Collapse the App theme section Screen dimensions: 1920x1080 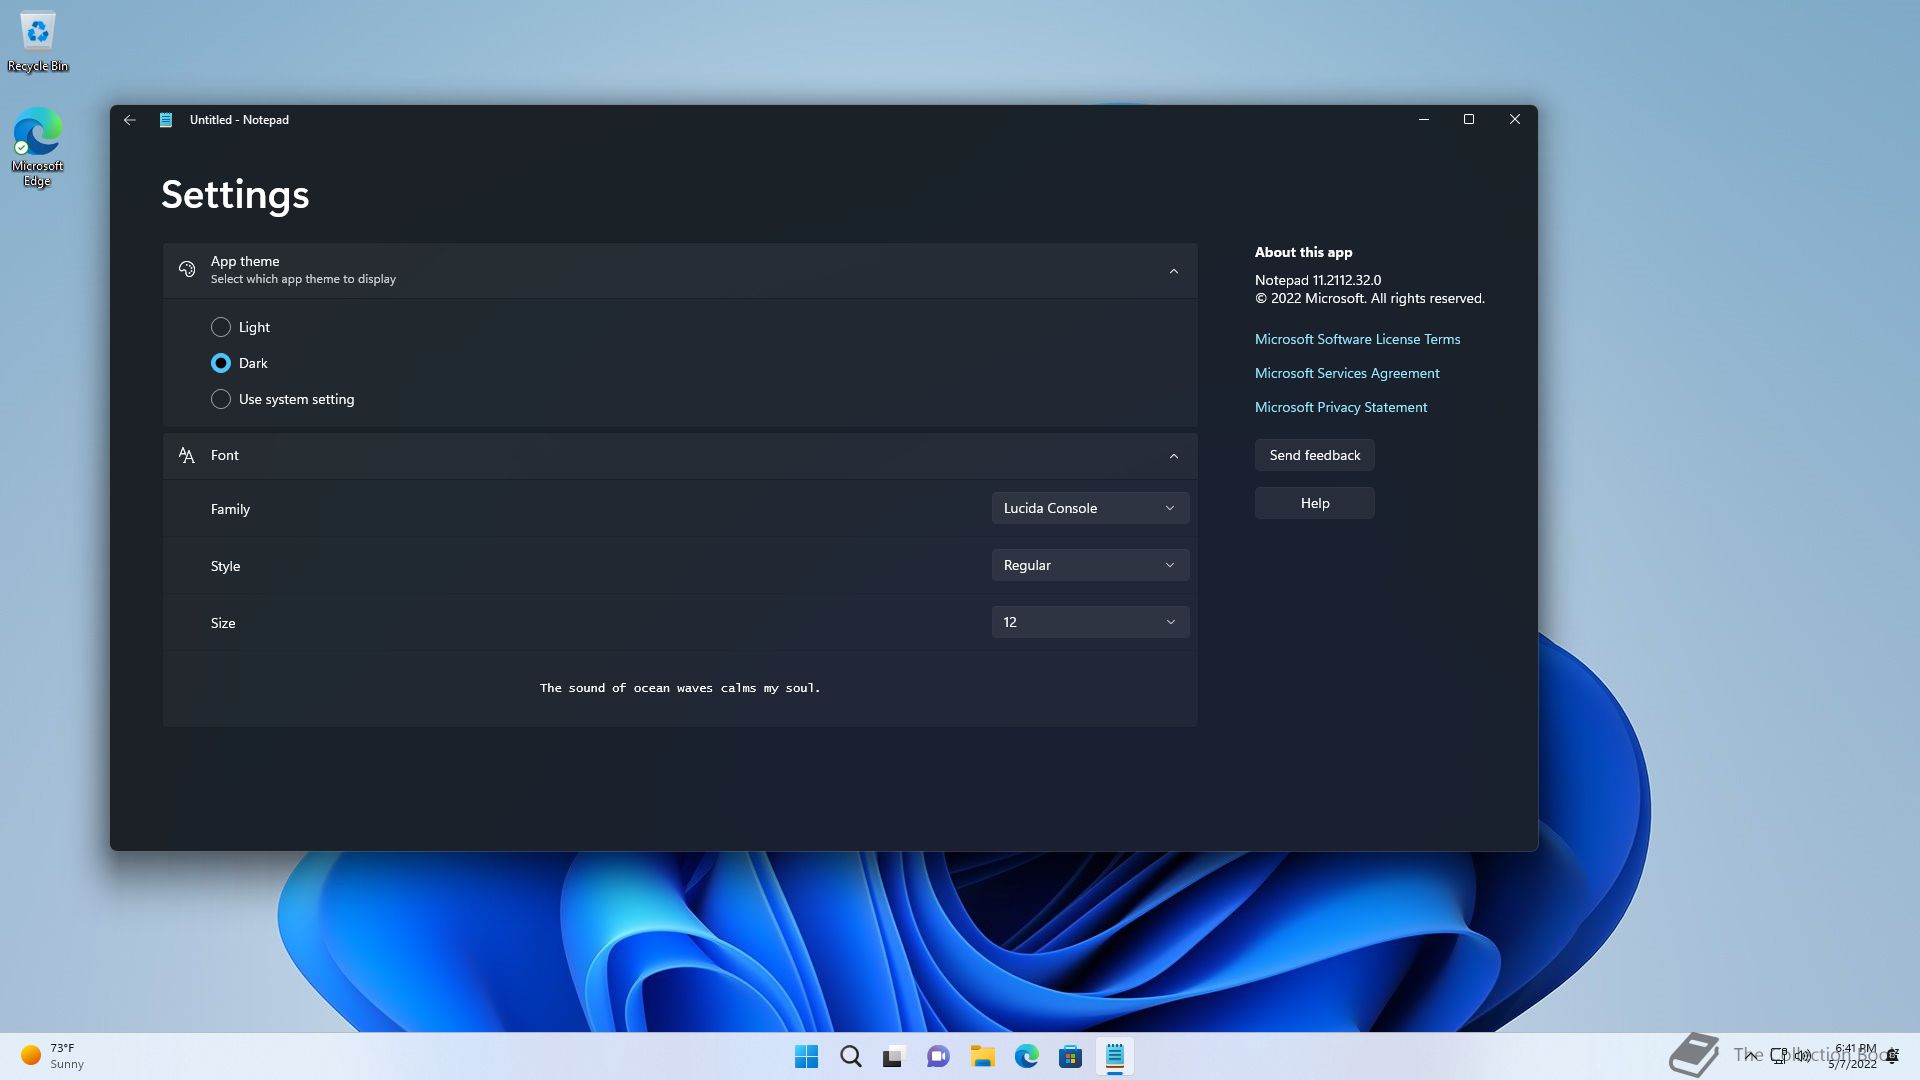tap(1174, 271)
